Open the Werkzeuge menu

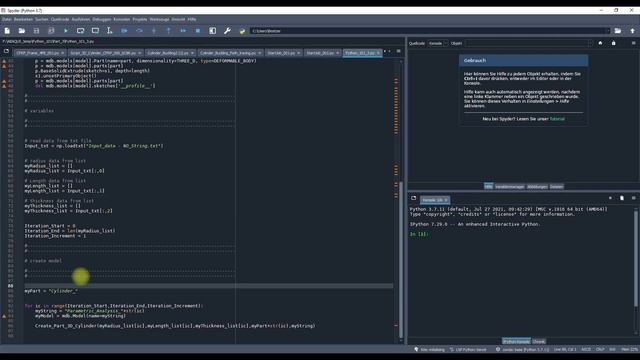point(159,19)
